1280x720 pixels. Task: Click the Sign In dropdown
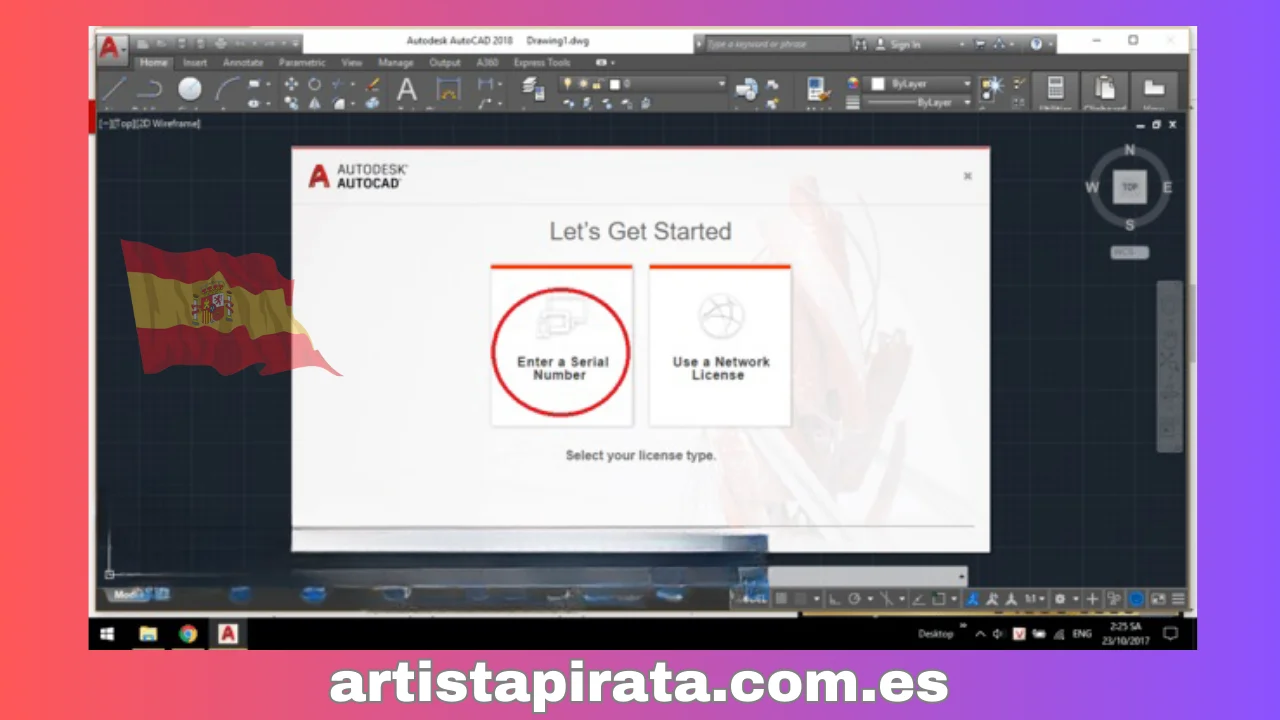coord(918,44)
